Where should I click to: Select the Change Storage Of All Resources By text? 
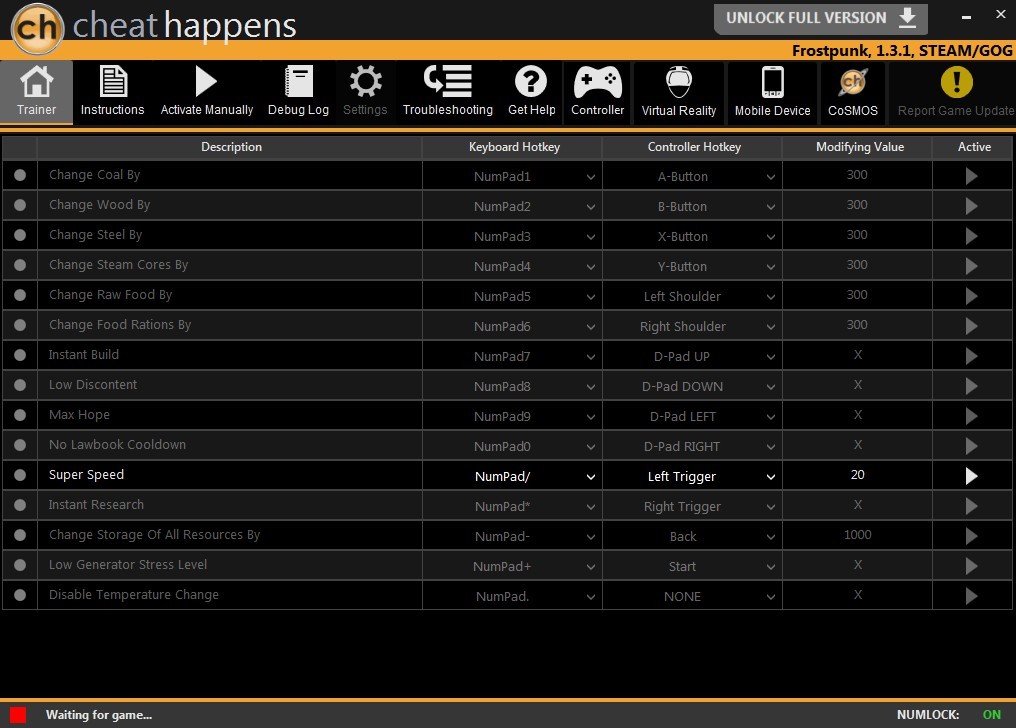[x=154, y=535]
